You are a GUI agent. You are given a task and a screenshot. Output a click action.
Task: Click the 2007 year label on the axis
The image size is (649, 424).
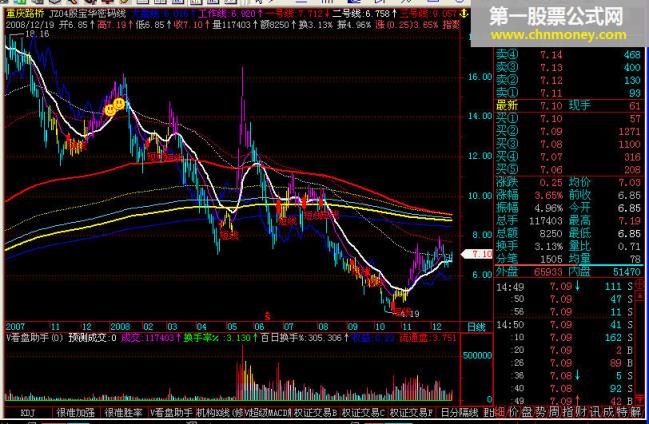point(15,327)
